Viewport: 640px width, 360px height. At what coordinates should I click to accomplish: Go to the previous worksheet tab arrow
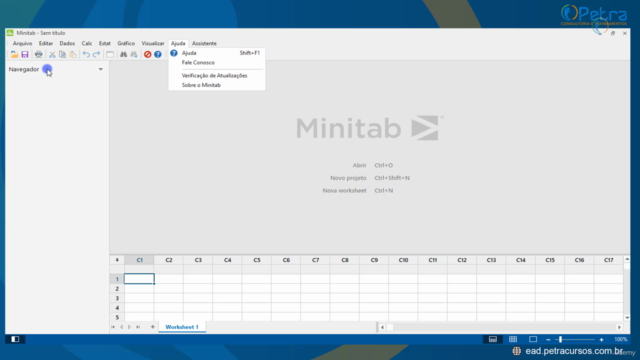(x=121, y=327)
